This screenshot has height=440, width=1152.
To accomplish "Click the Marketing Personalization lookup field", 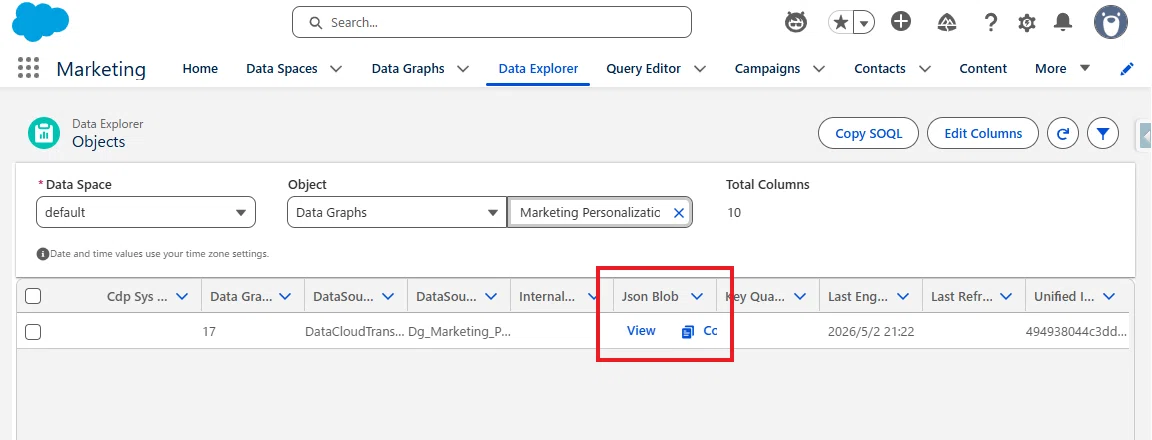I will [x=600, y=212].
